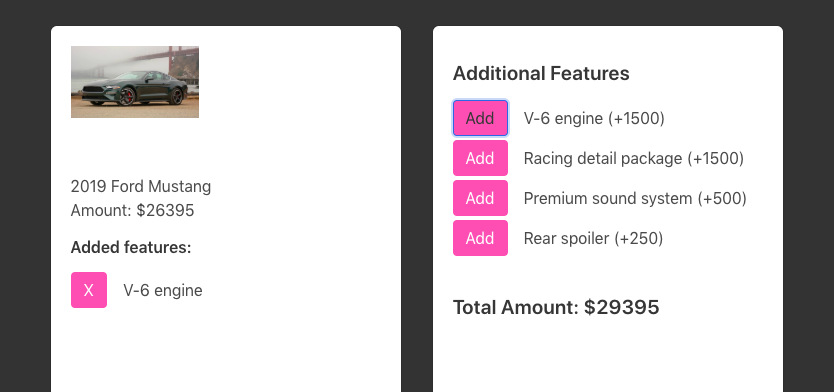834x392 pixels.
Task: Select the Racing detail package (+1500) text
Action: click(x=633, y=158)
